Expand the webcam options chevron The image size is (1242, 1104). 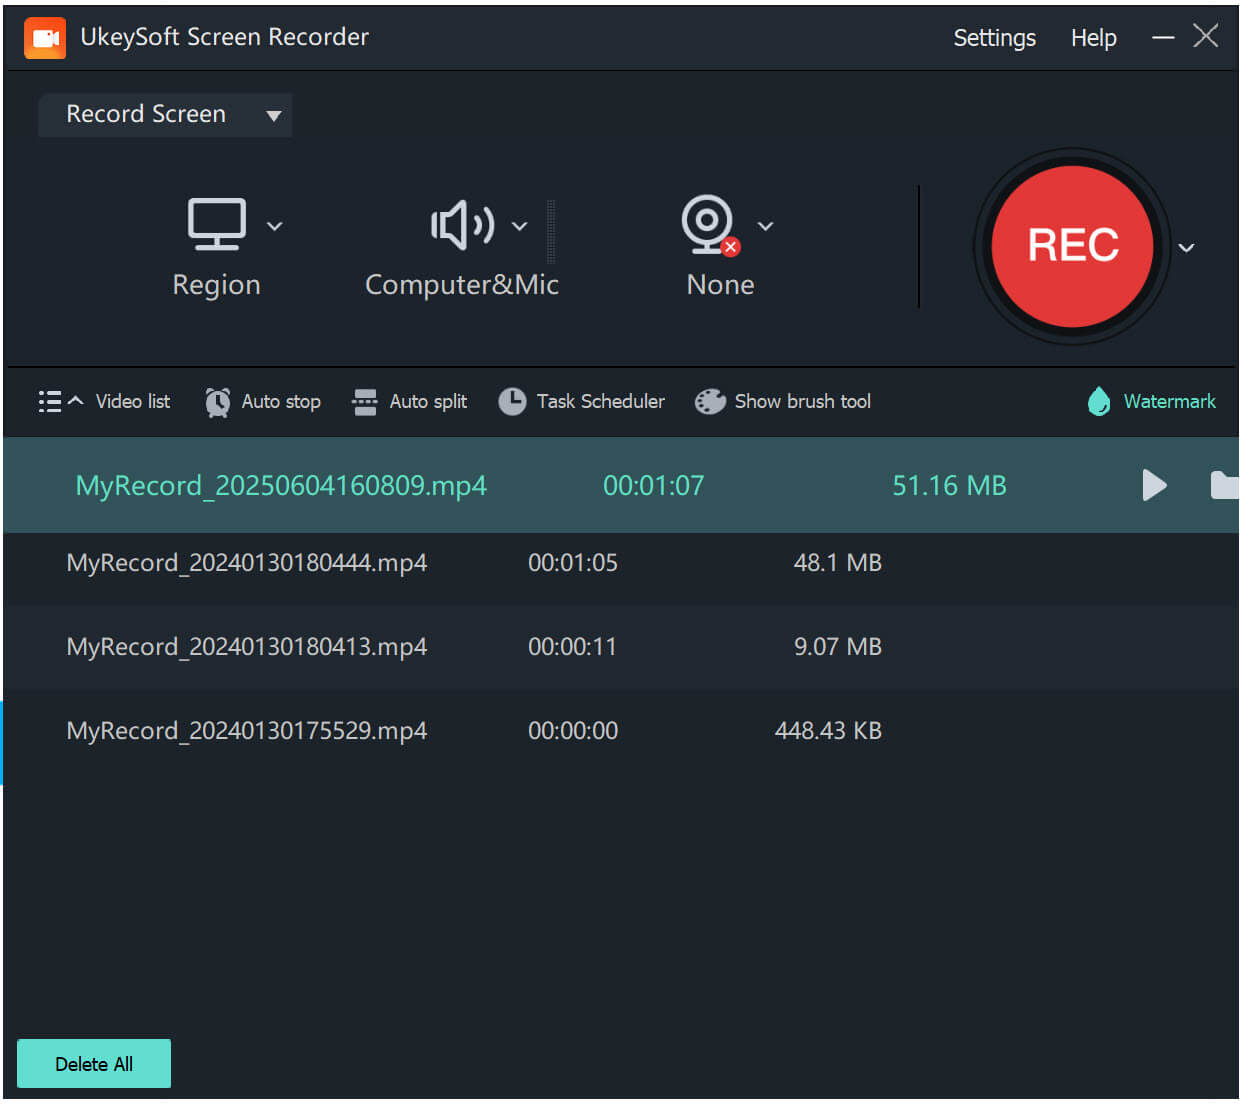click(x=765, y=226)
